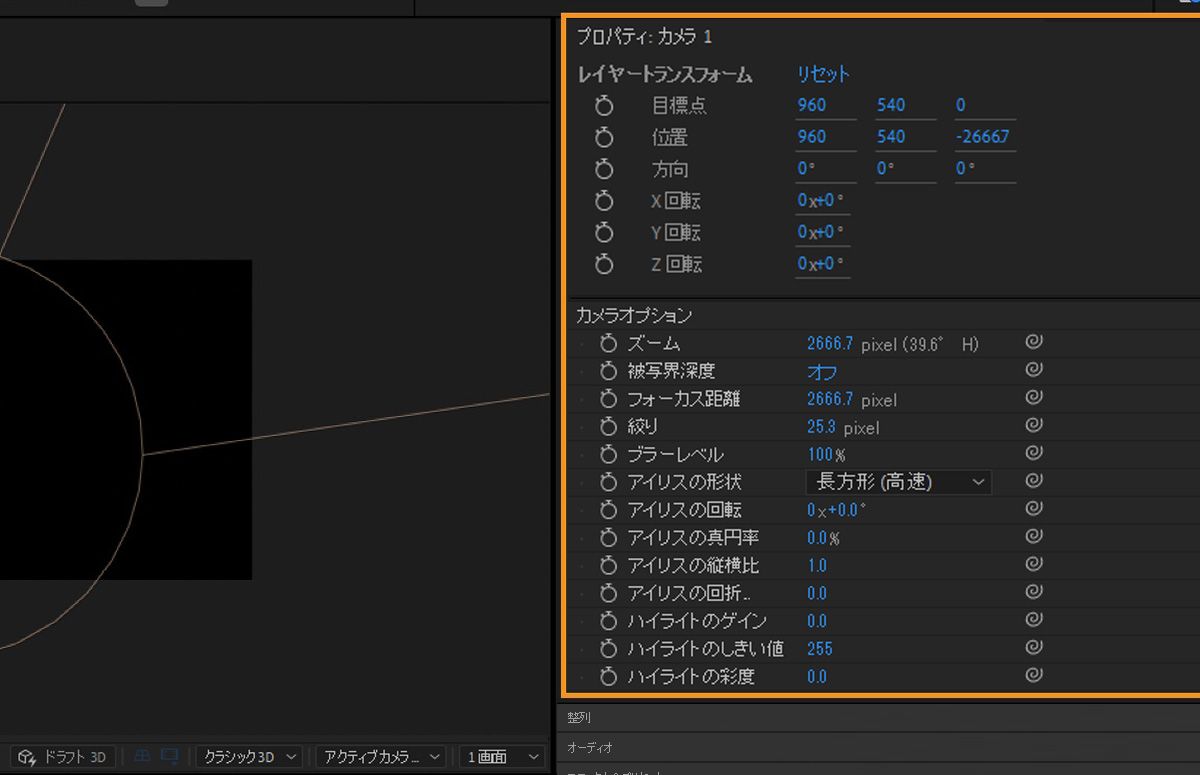Click the pick whip icon for アイリスの真円率
This screenshot has width=1200, height=775.
[x=1034, y=537]
